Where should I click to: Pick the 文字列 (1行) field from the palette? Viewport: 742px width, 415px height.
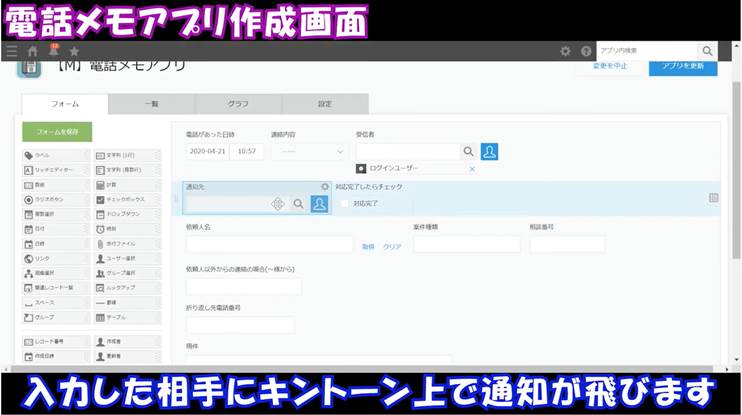(127, 155)
